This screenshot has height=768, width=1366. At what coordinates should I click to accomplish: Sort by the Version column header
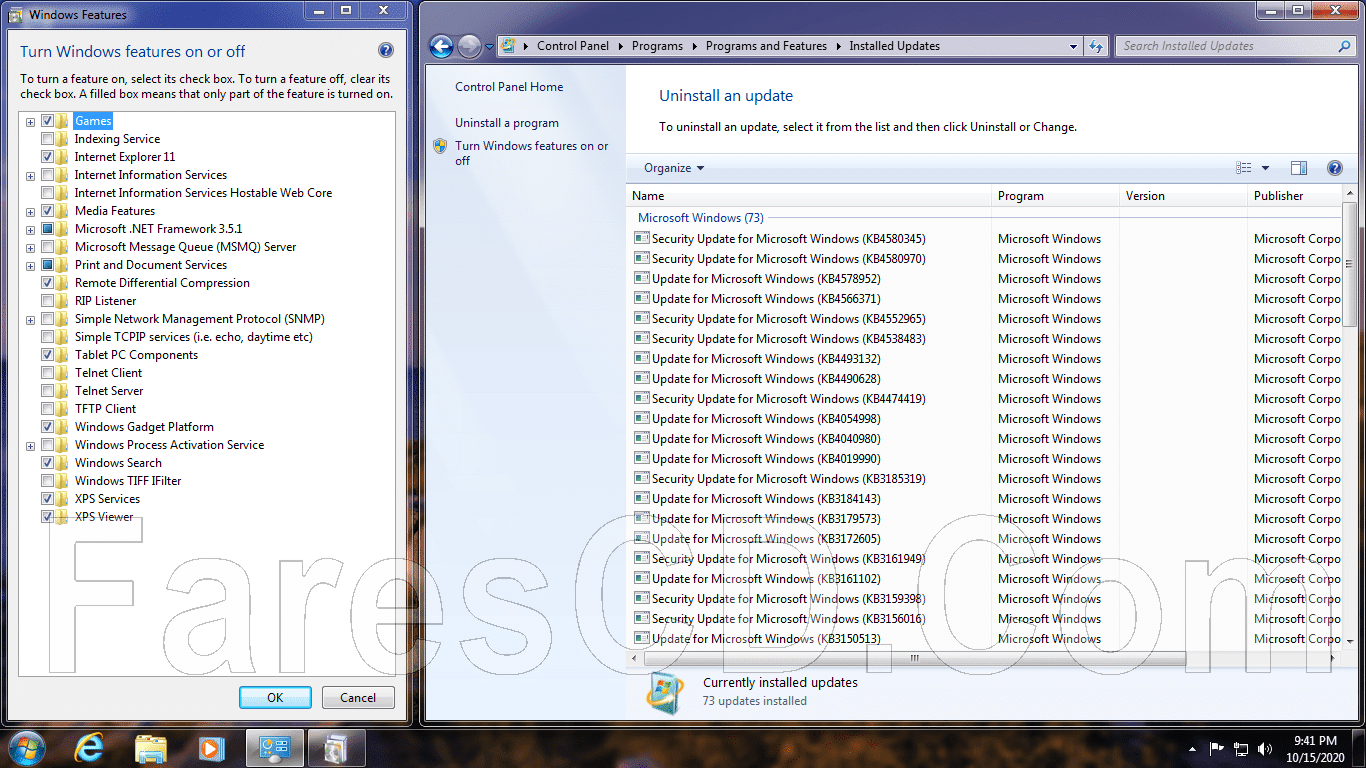(x=1184, y=196)
